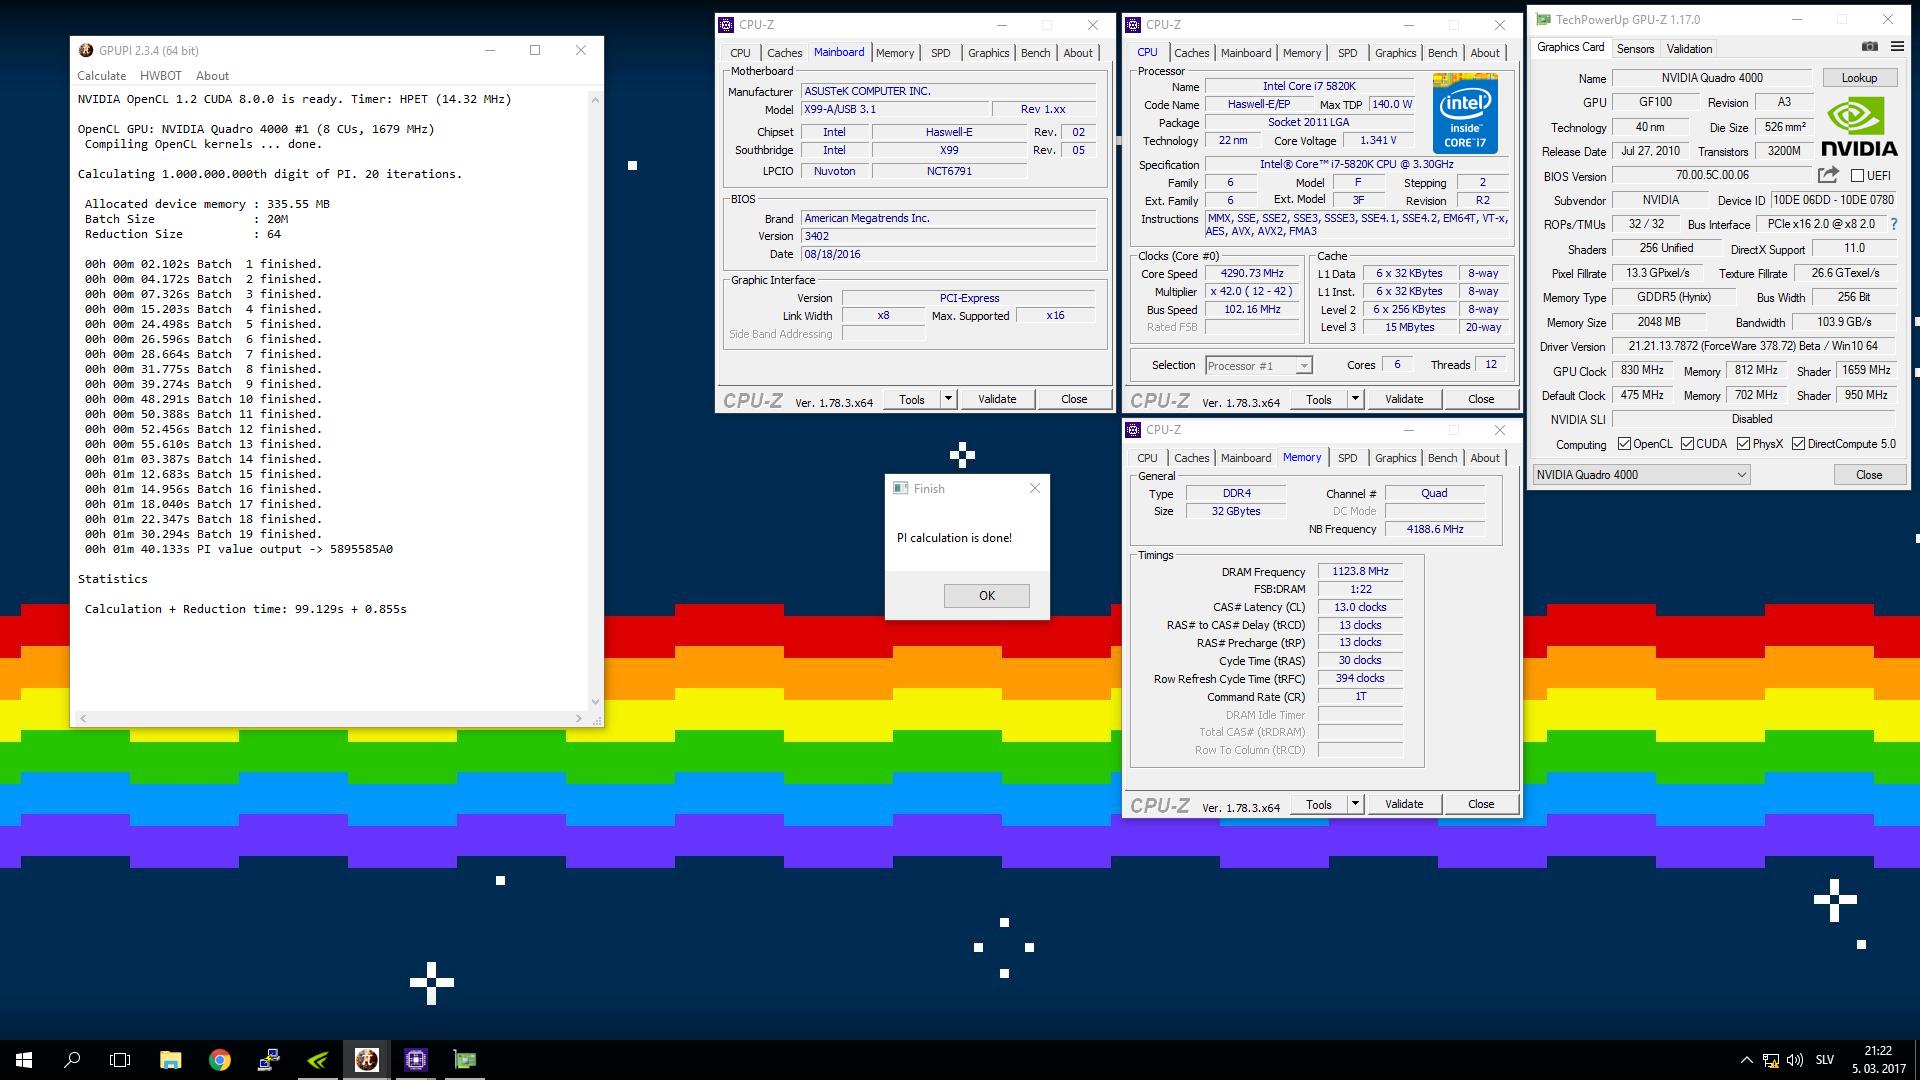The image size is (1920, 1080).
Task: Open the NVIDIA Quadro 4000 GPU dropdown
Action: click(1641, 475)
